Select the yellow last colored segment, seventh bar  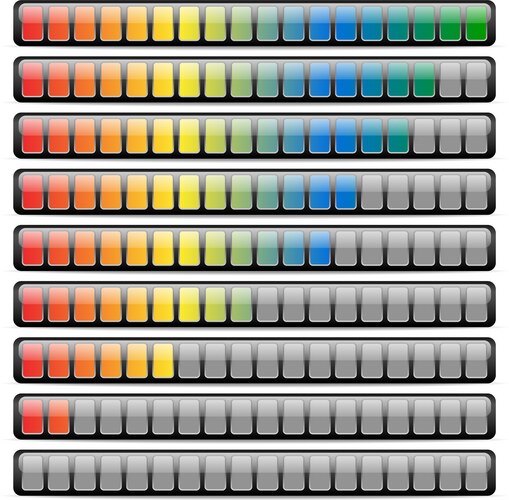point(163,361)
